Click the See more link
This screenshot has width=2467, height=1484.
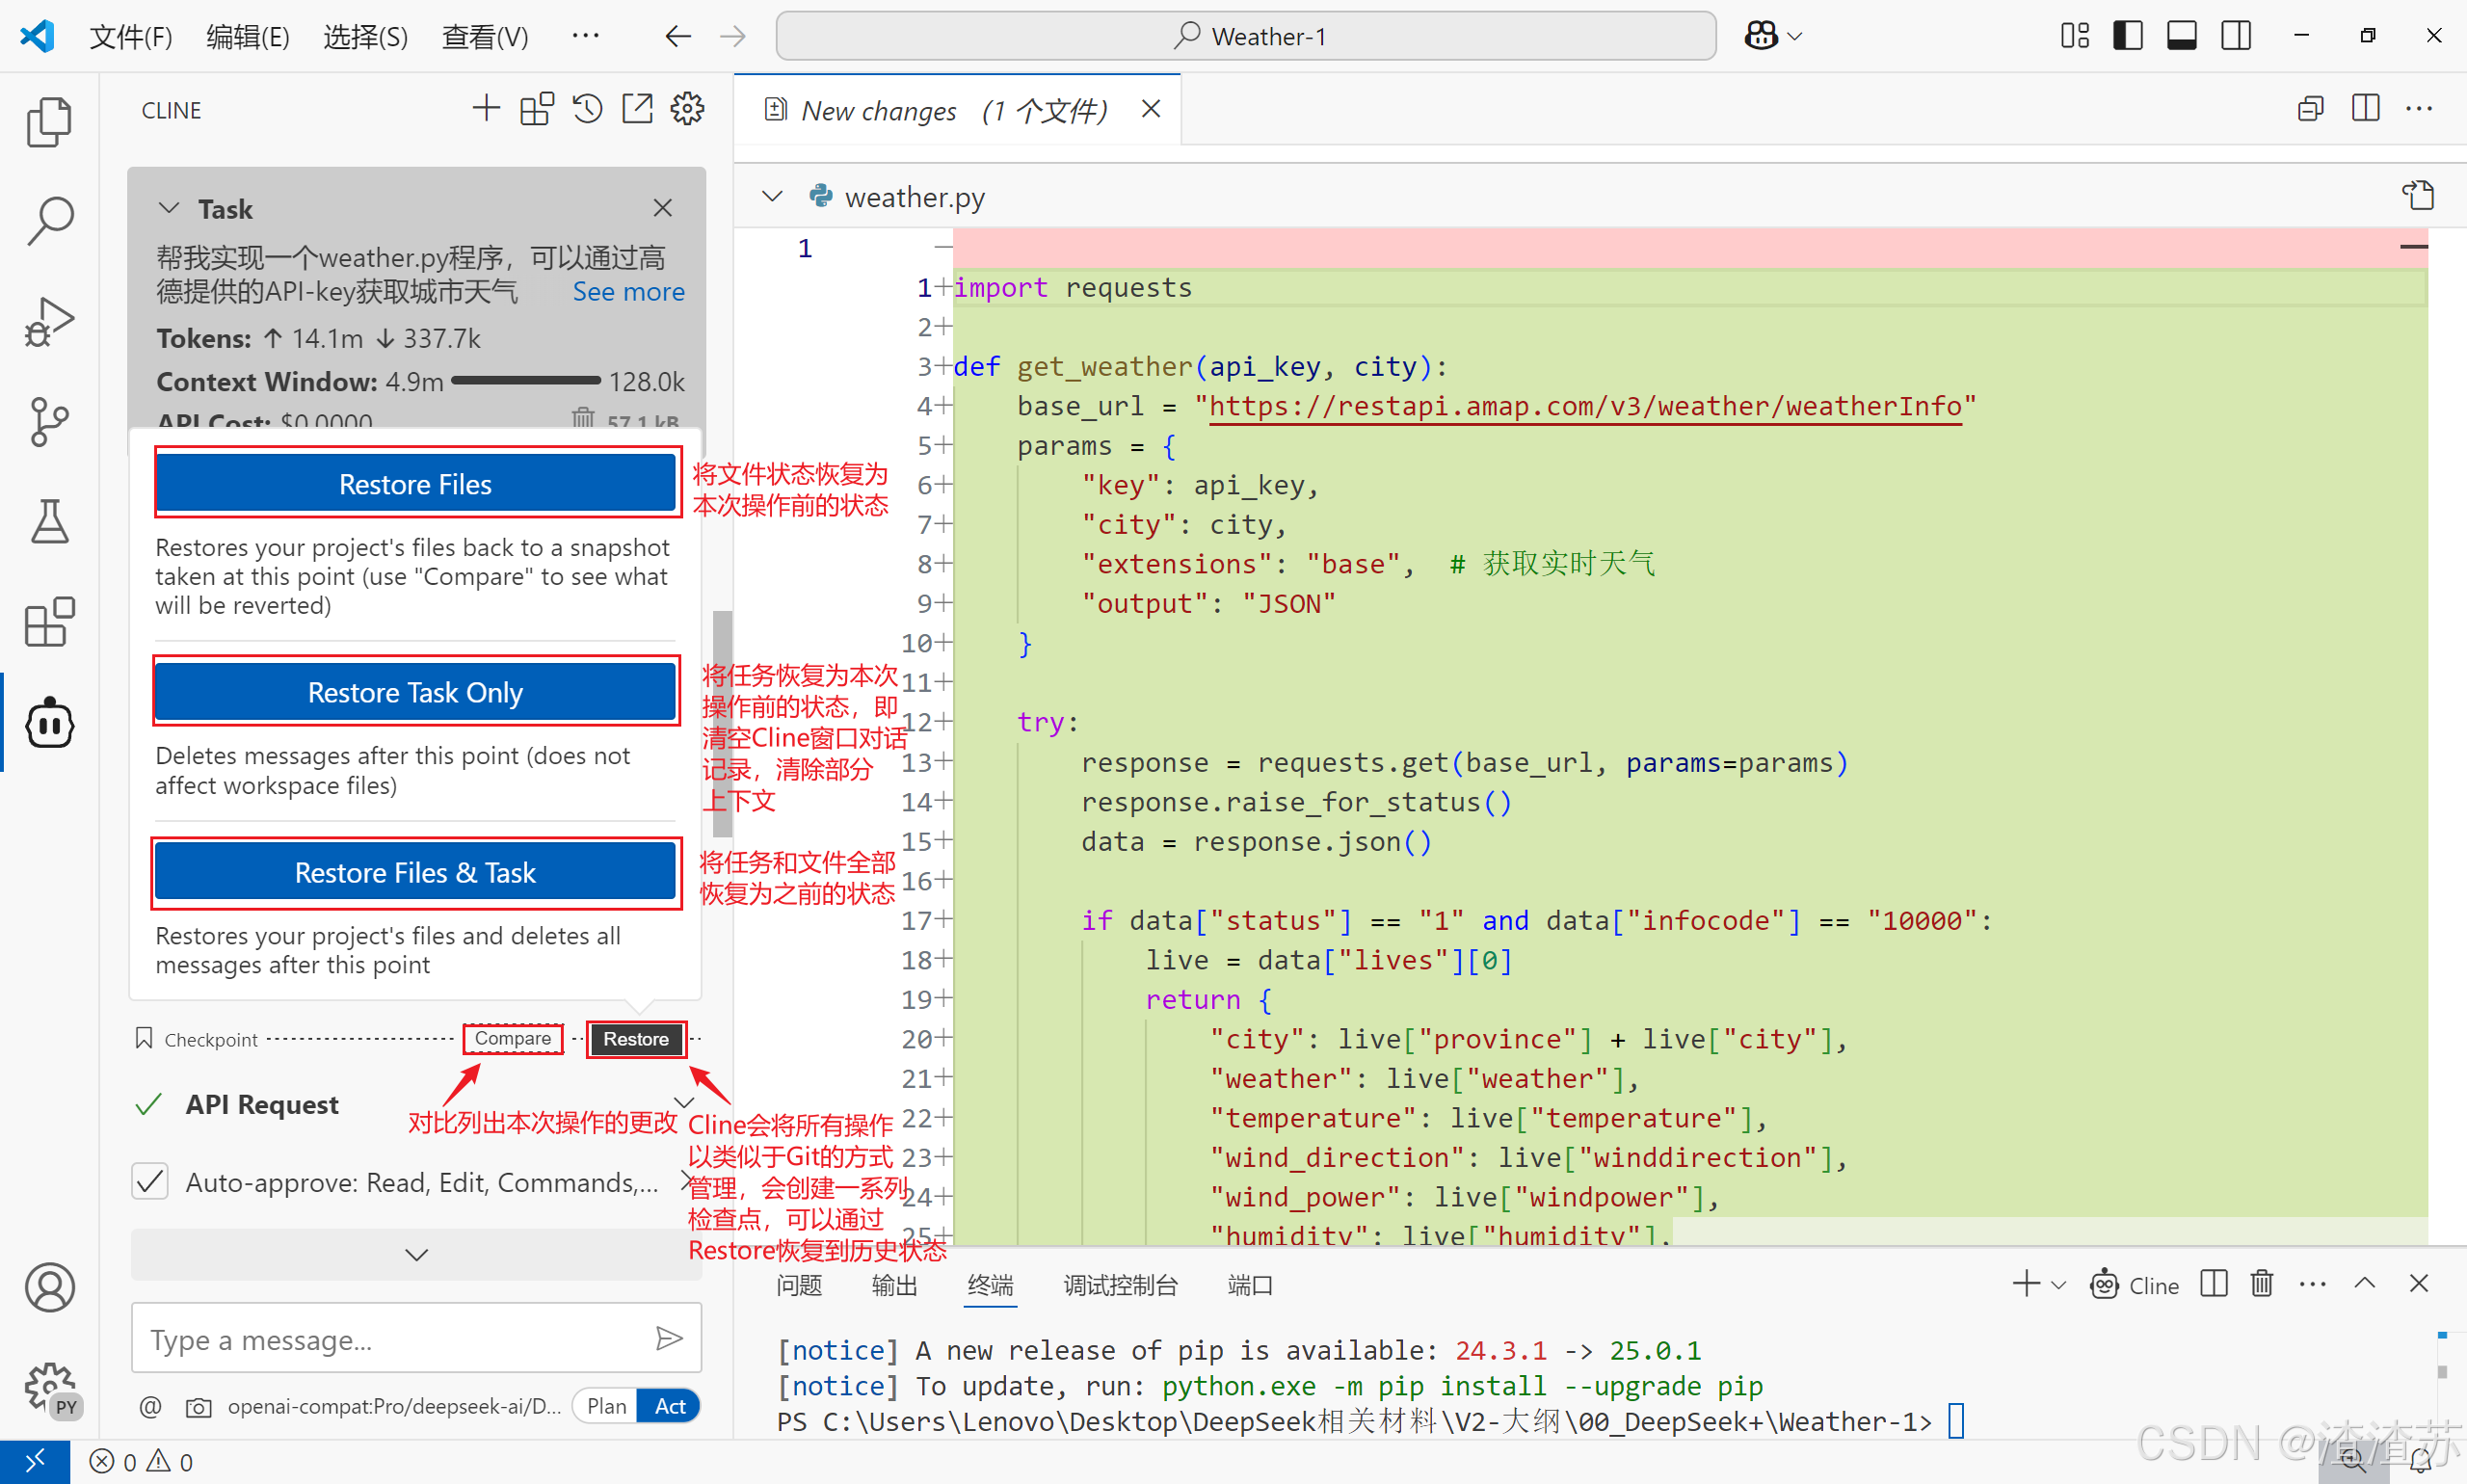tap(628, 292)
